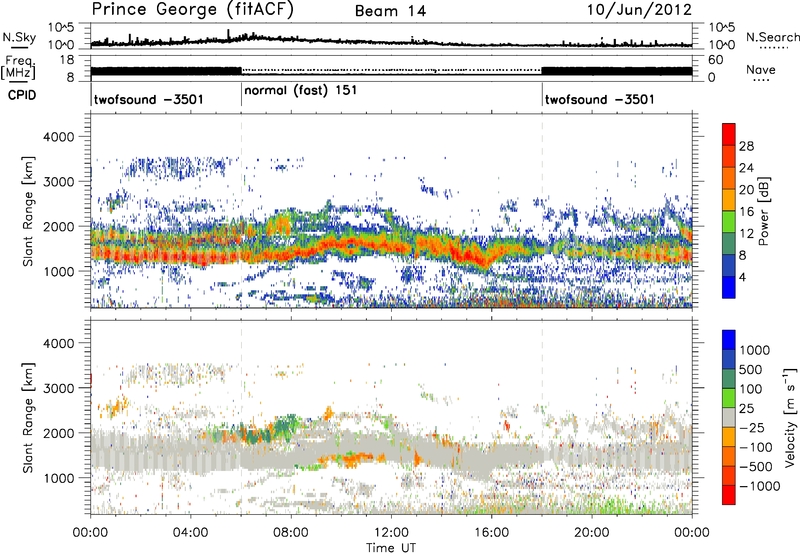Click the 'normal (fast) 151' label
Screen dimensions: 800x554
301,91
